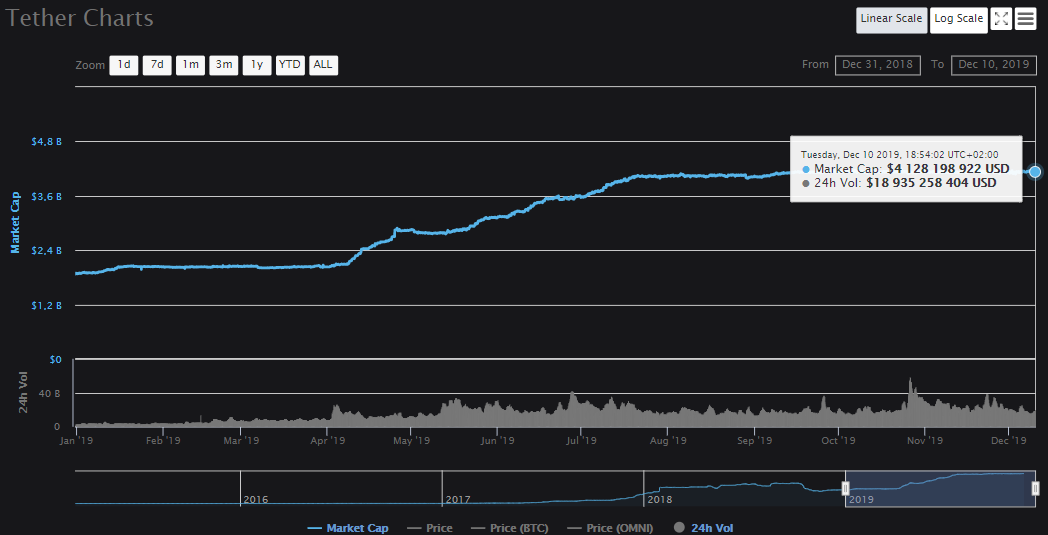
Task: Click the Jan '19 axis label
Action: (77, 441)
